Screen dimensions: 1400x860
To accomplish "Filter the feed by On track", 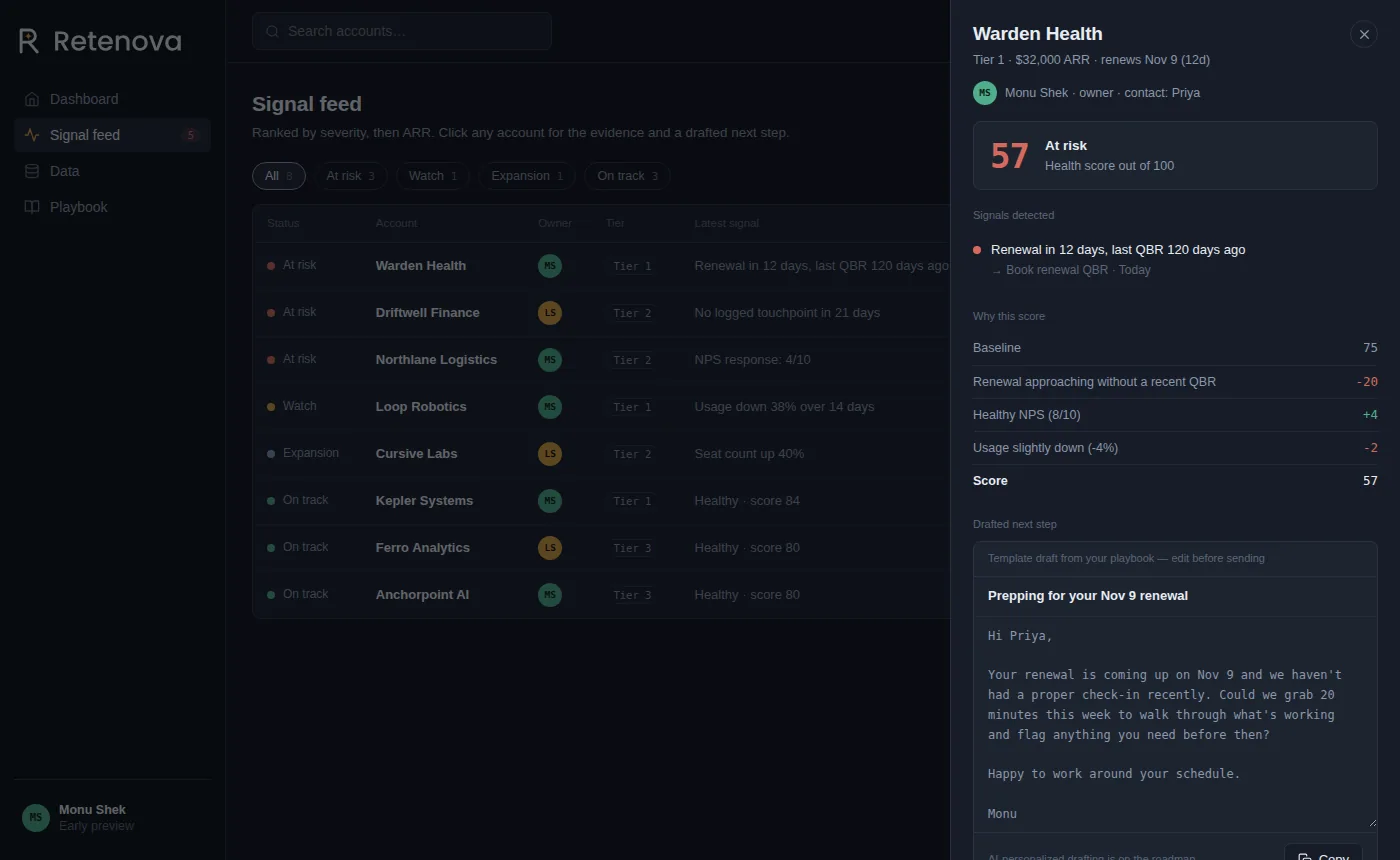I will click(x=627, y=176).
